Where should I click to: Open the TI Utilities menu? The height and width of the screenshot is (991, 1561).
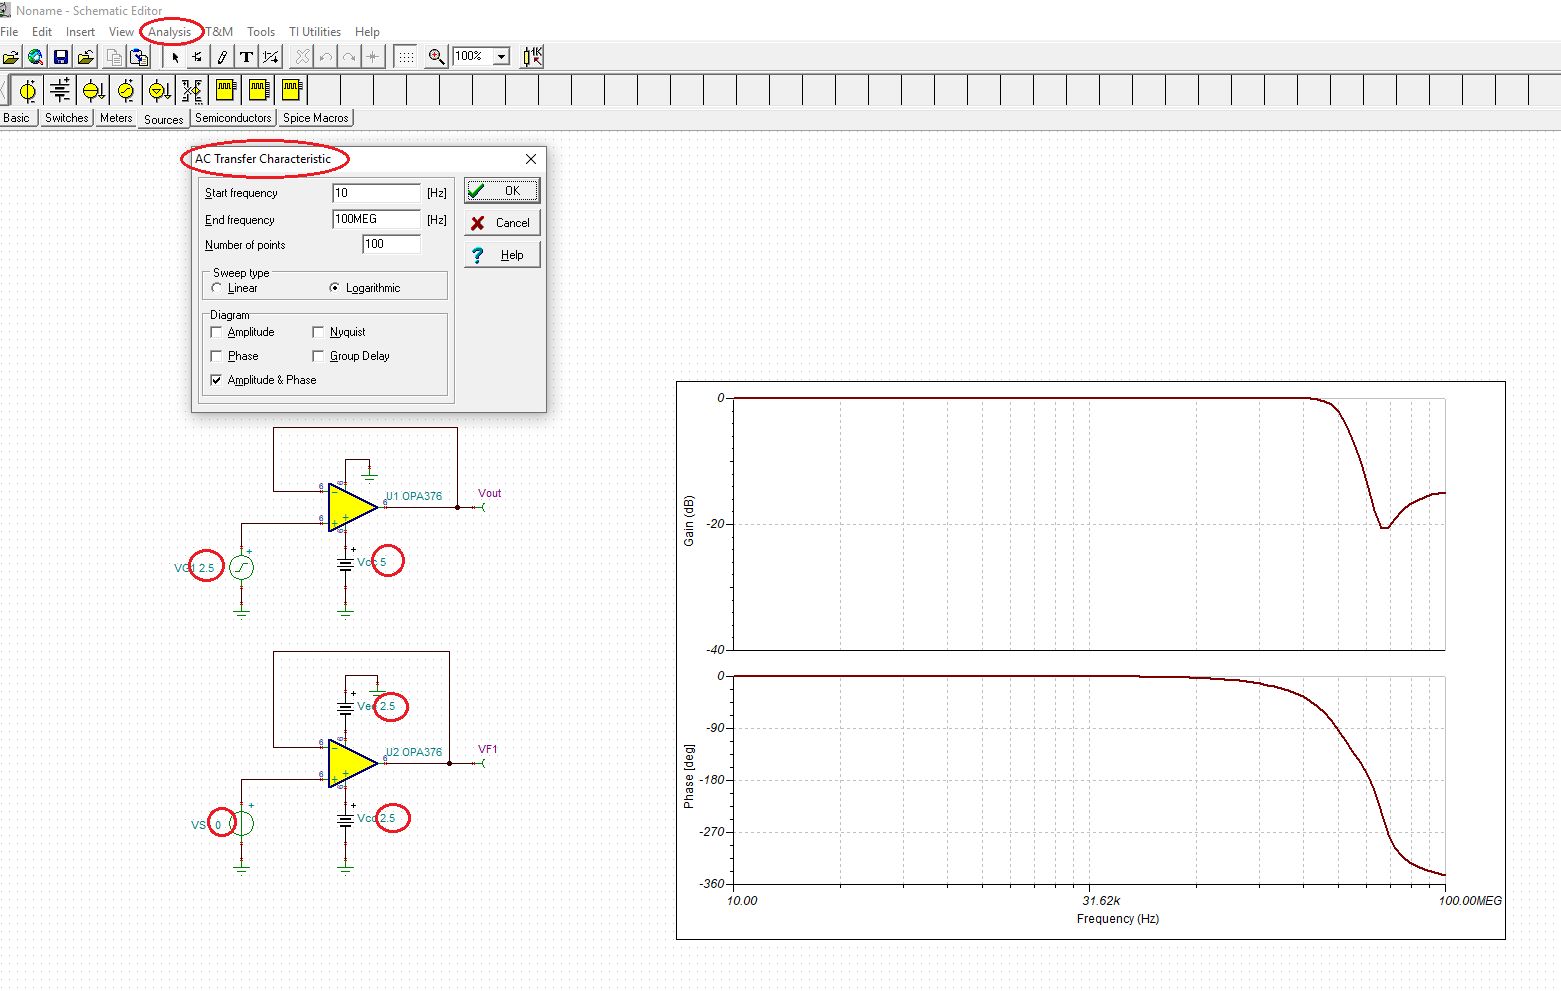click(315, 32)
